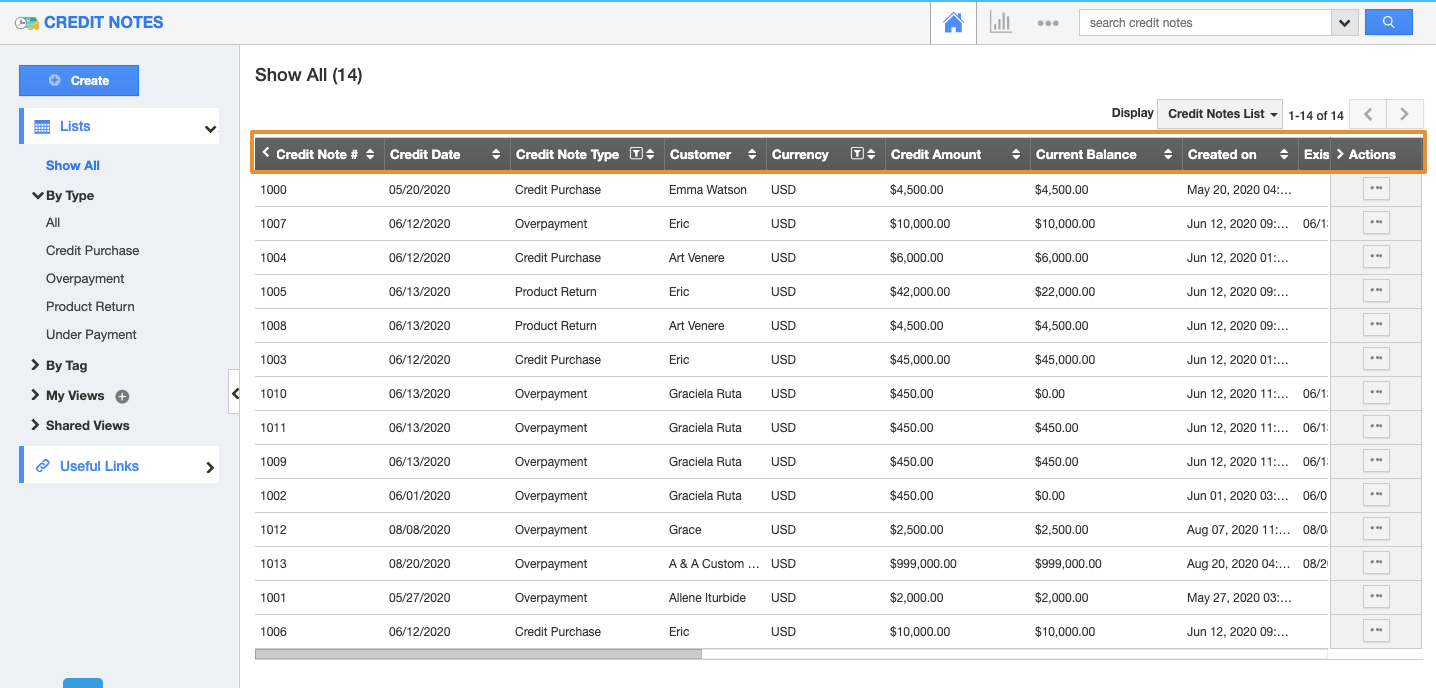Viewport: 1436px width, 688px height.
Task: Click the blue search magnifier button
Action: [1388, 22]
